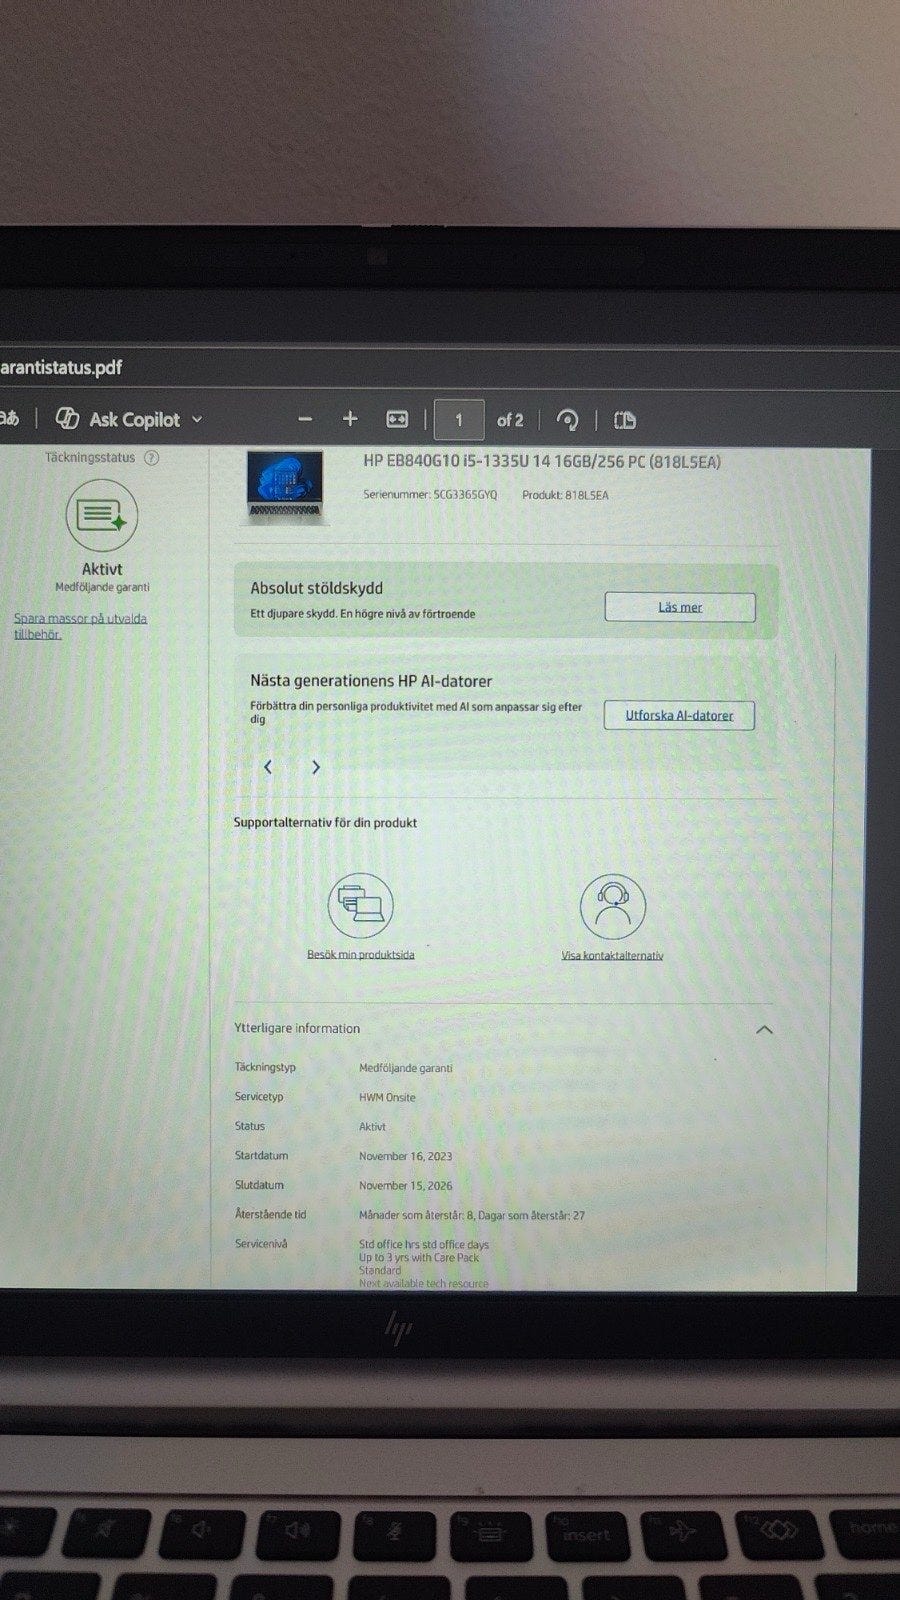Viewport: 900px width, 1600px height.
Task: Click the Utforska AI-datorer button
Action: coord(679,715)
